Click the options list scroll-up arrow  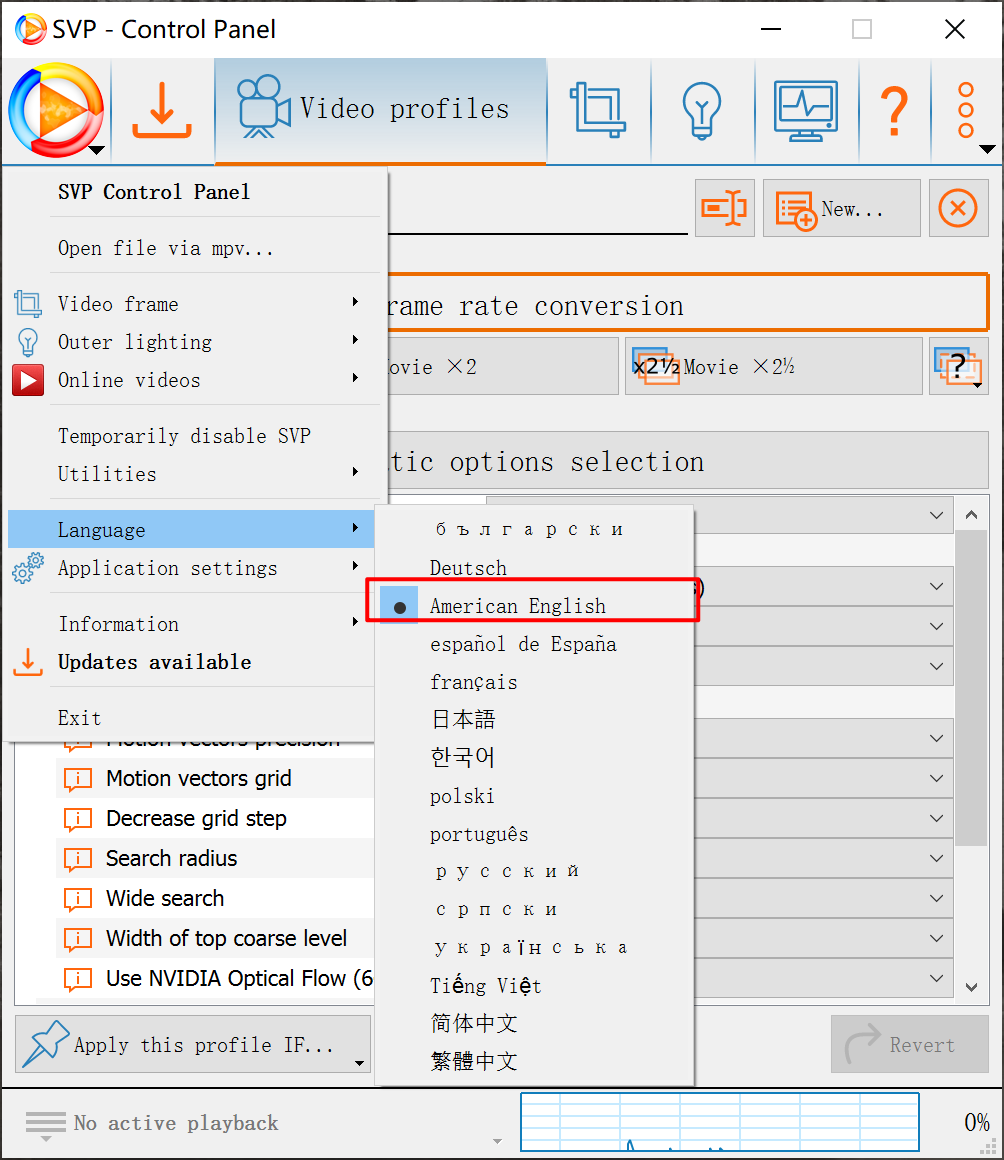971,514
